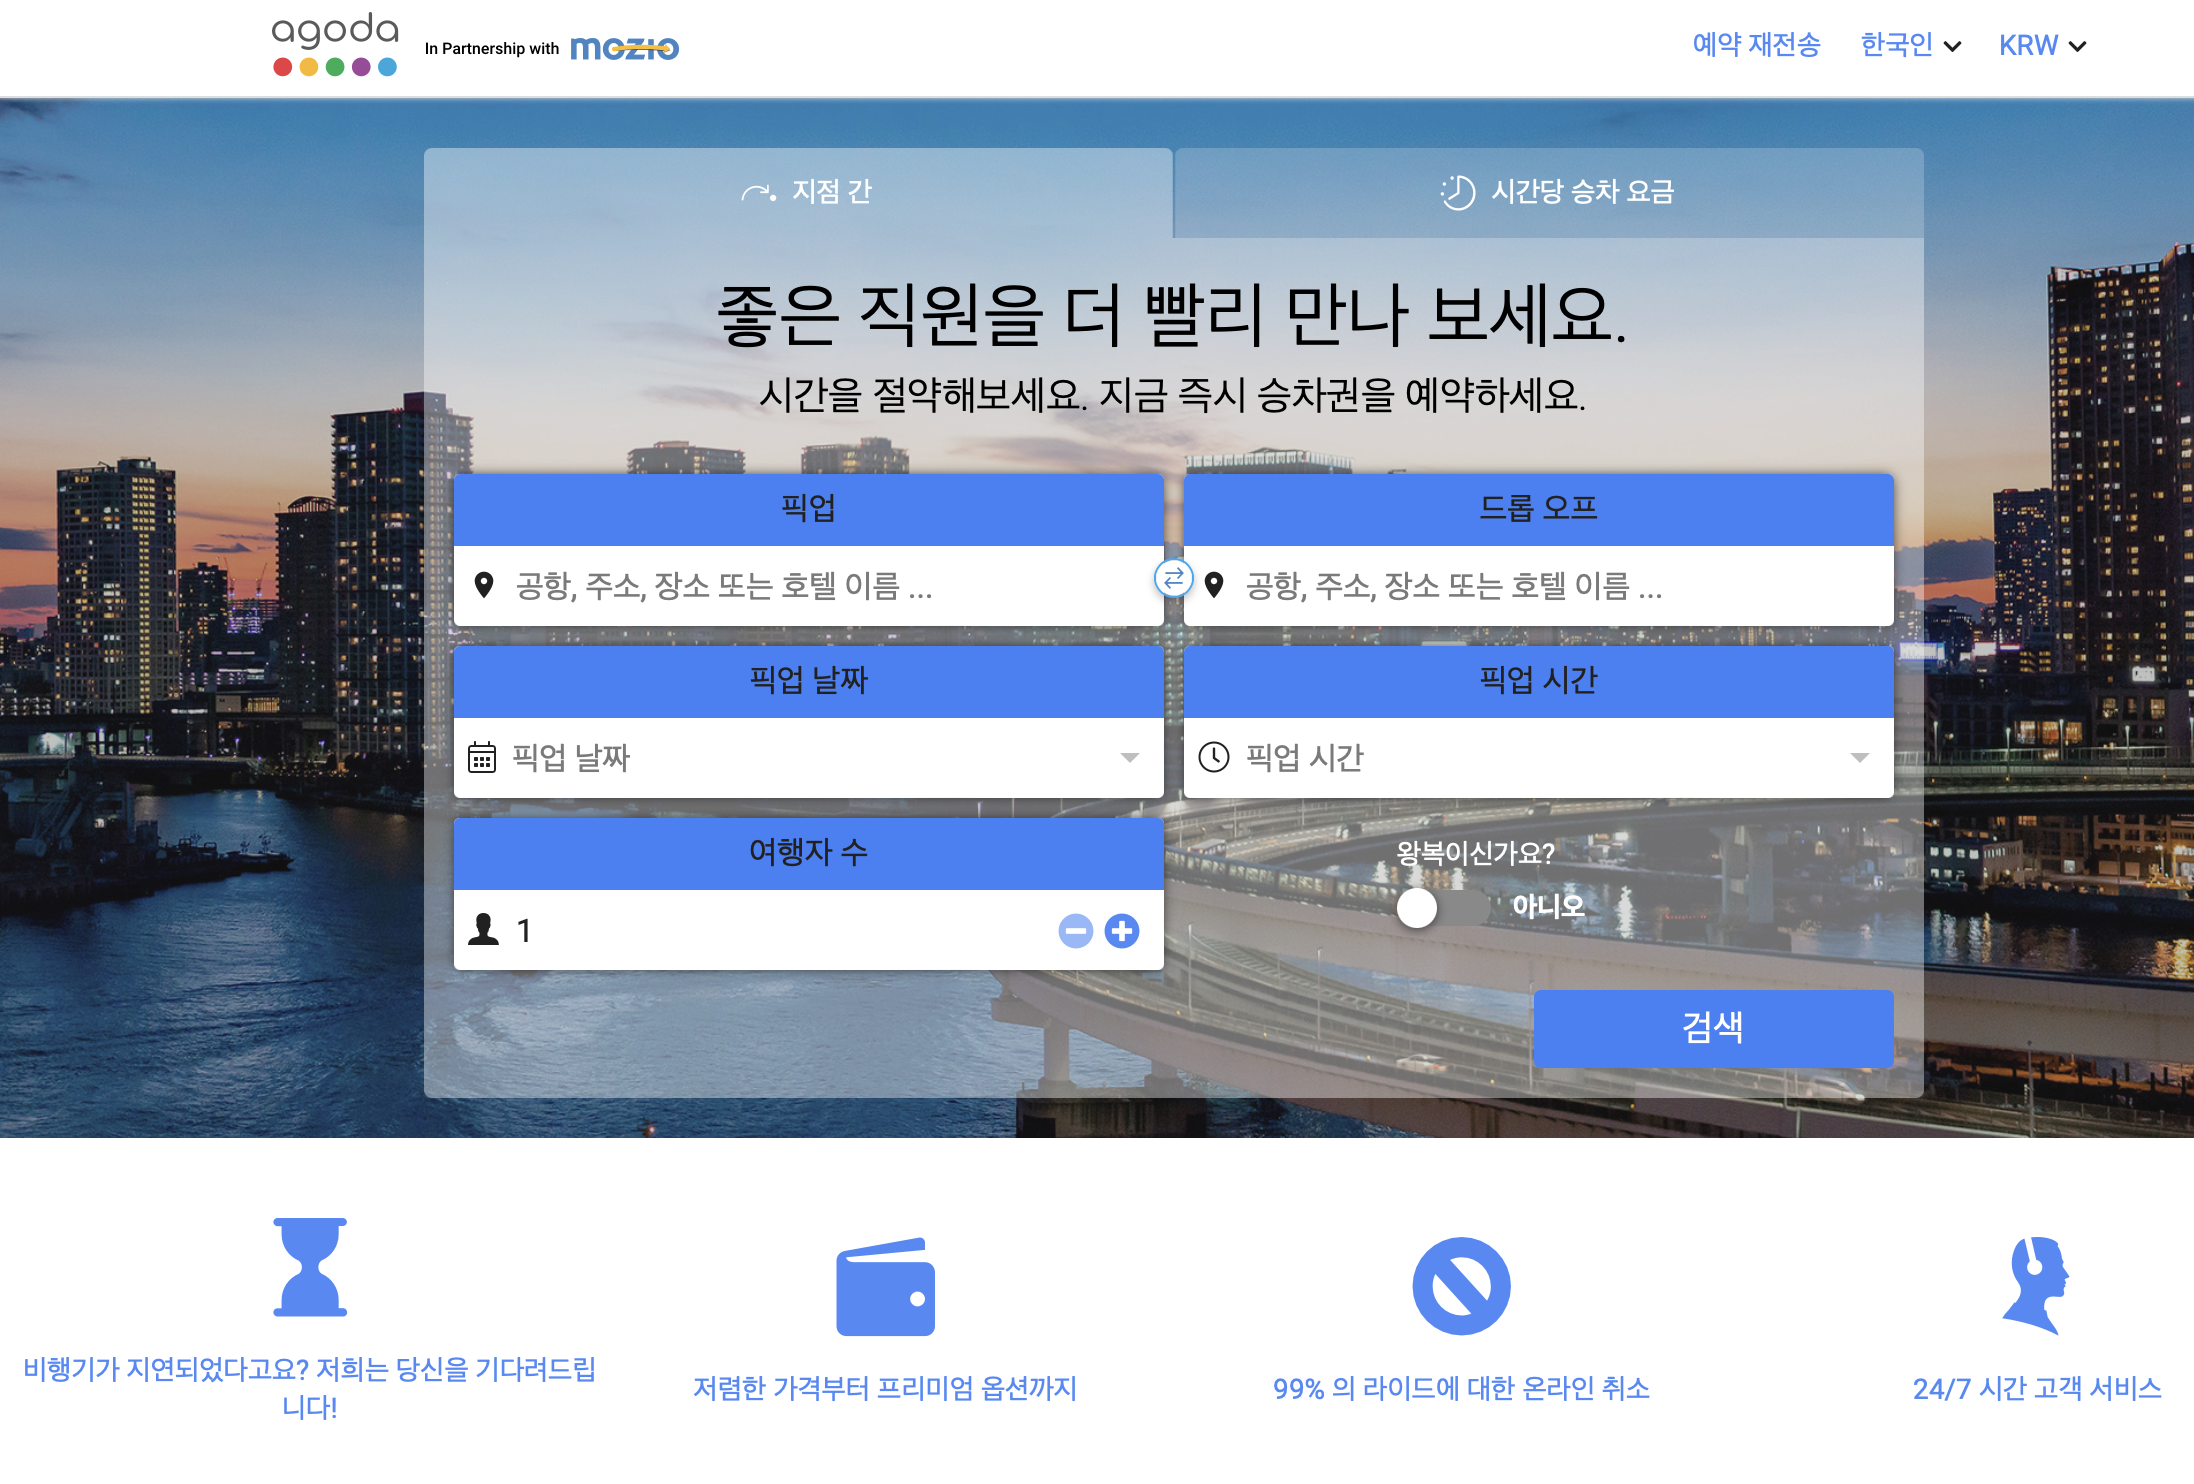Click the In Partnership with text
Screen dimensions: 2194x1484
click(x=492, y=48)
